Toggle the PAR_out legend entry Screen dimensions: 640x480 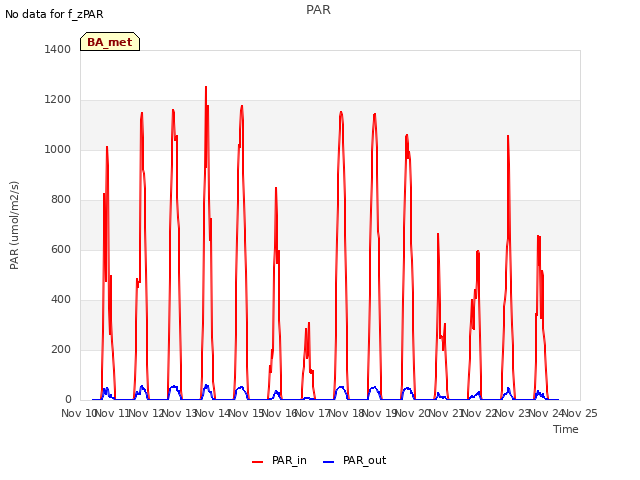(354, 460)
